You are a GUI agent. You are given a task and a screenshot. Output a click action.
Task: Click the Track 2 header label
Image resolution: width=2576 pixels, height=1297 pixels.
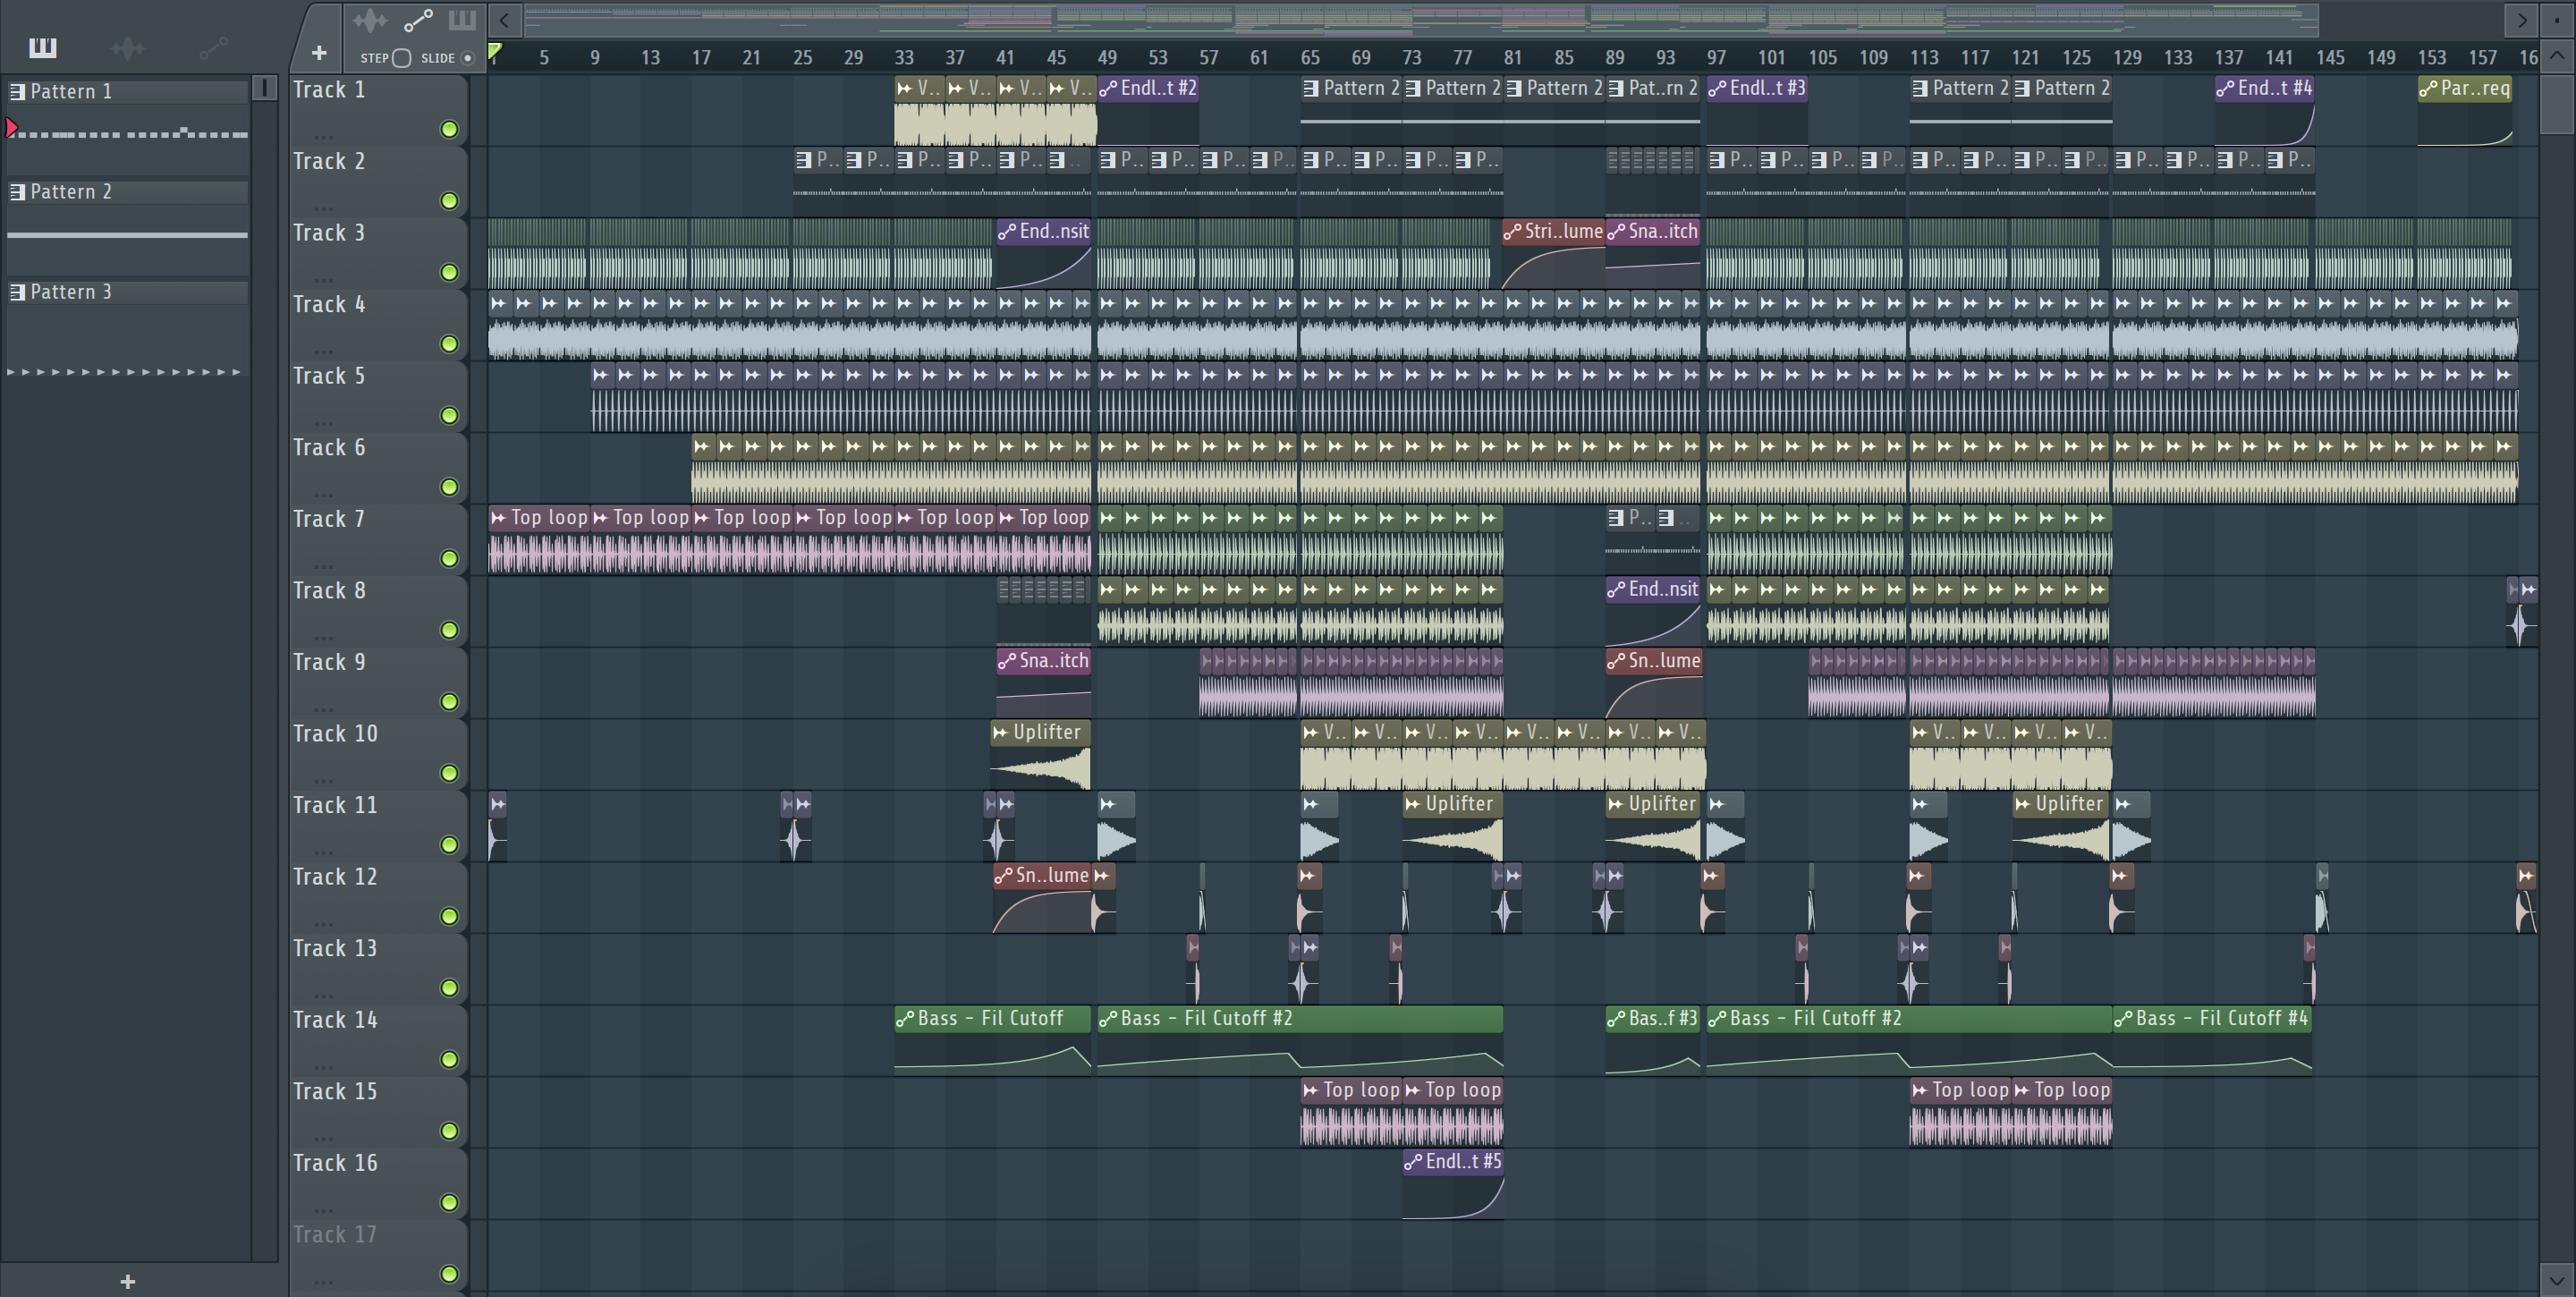pos(329,161)
